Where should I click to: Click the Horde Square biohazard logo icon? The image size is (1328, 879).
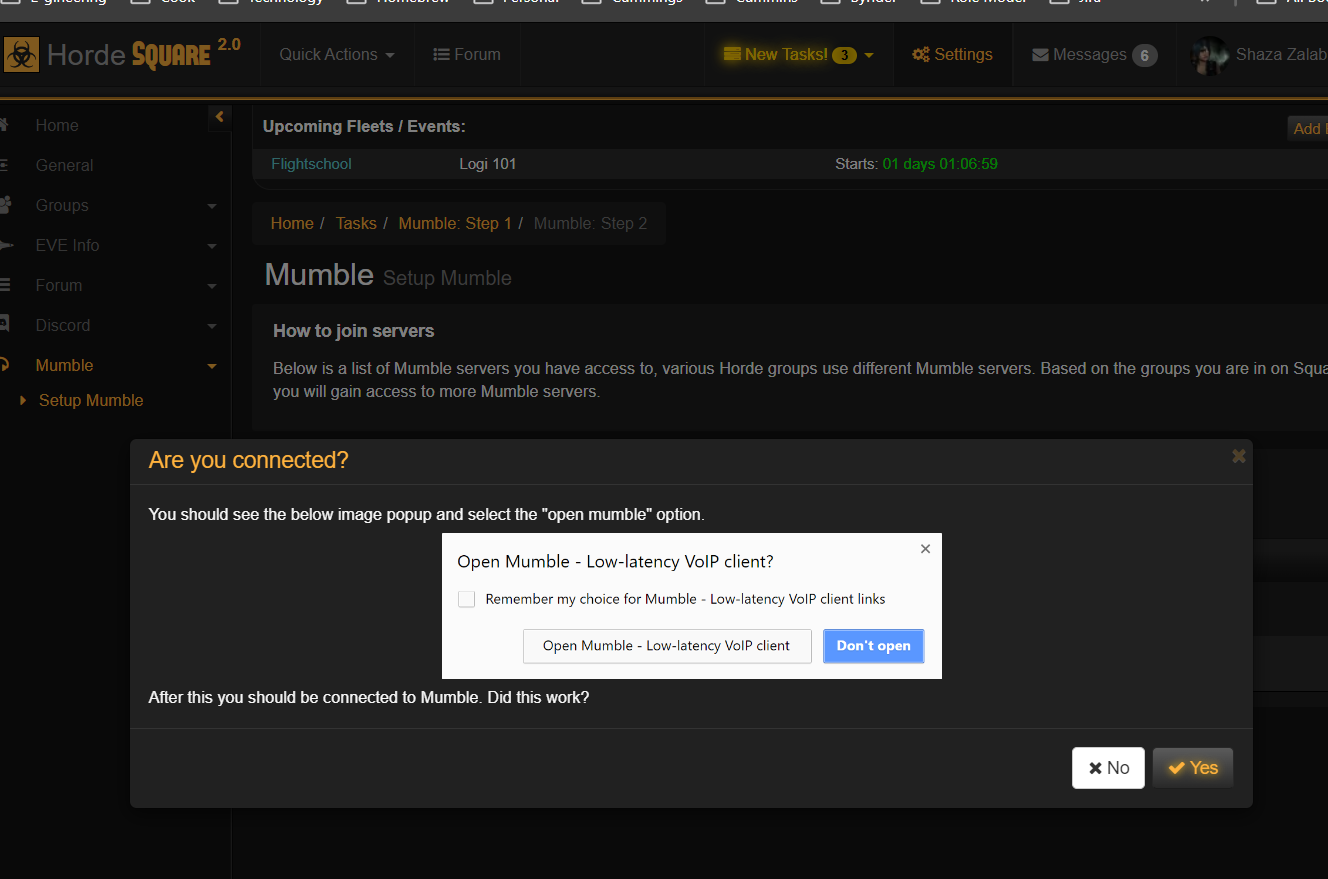point(21,54)
